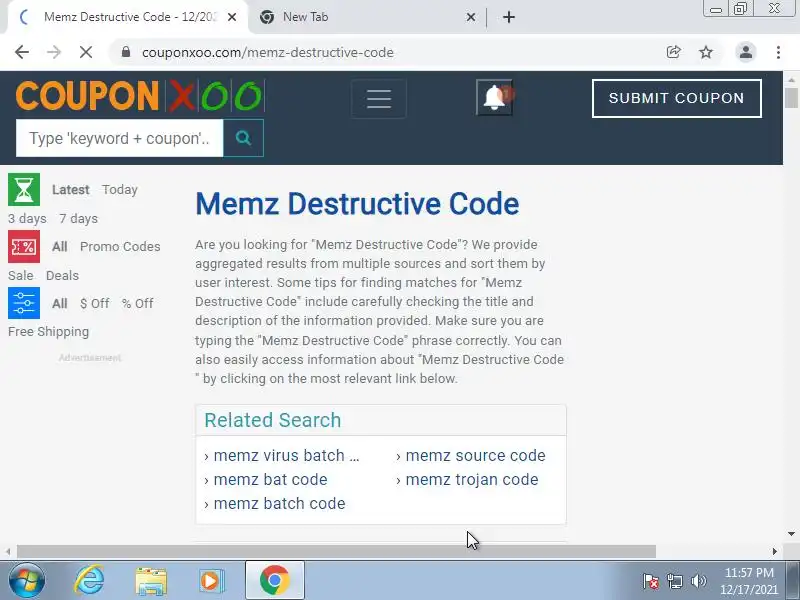Open the Chrome profile avatar
800x600 pixels.
click(x=745, y=52)
